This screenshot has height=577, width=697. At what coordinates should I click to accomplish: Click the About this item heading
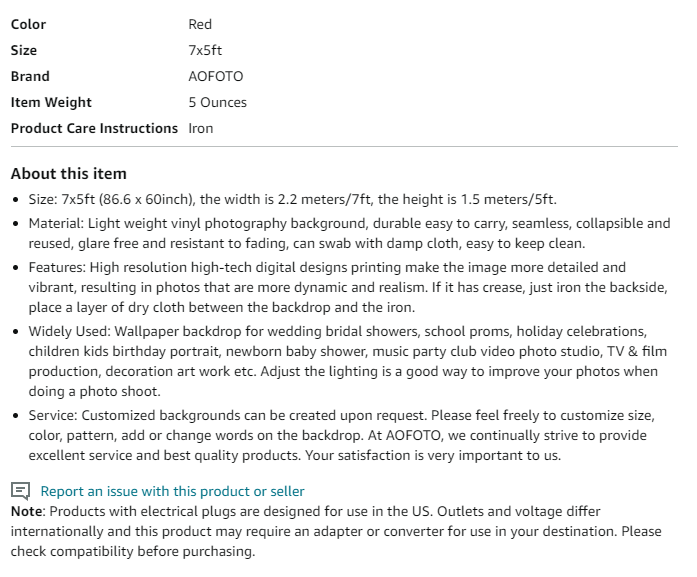click(x=69, y=173)
